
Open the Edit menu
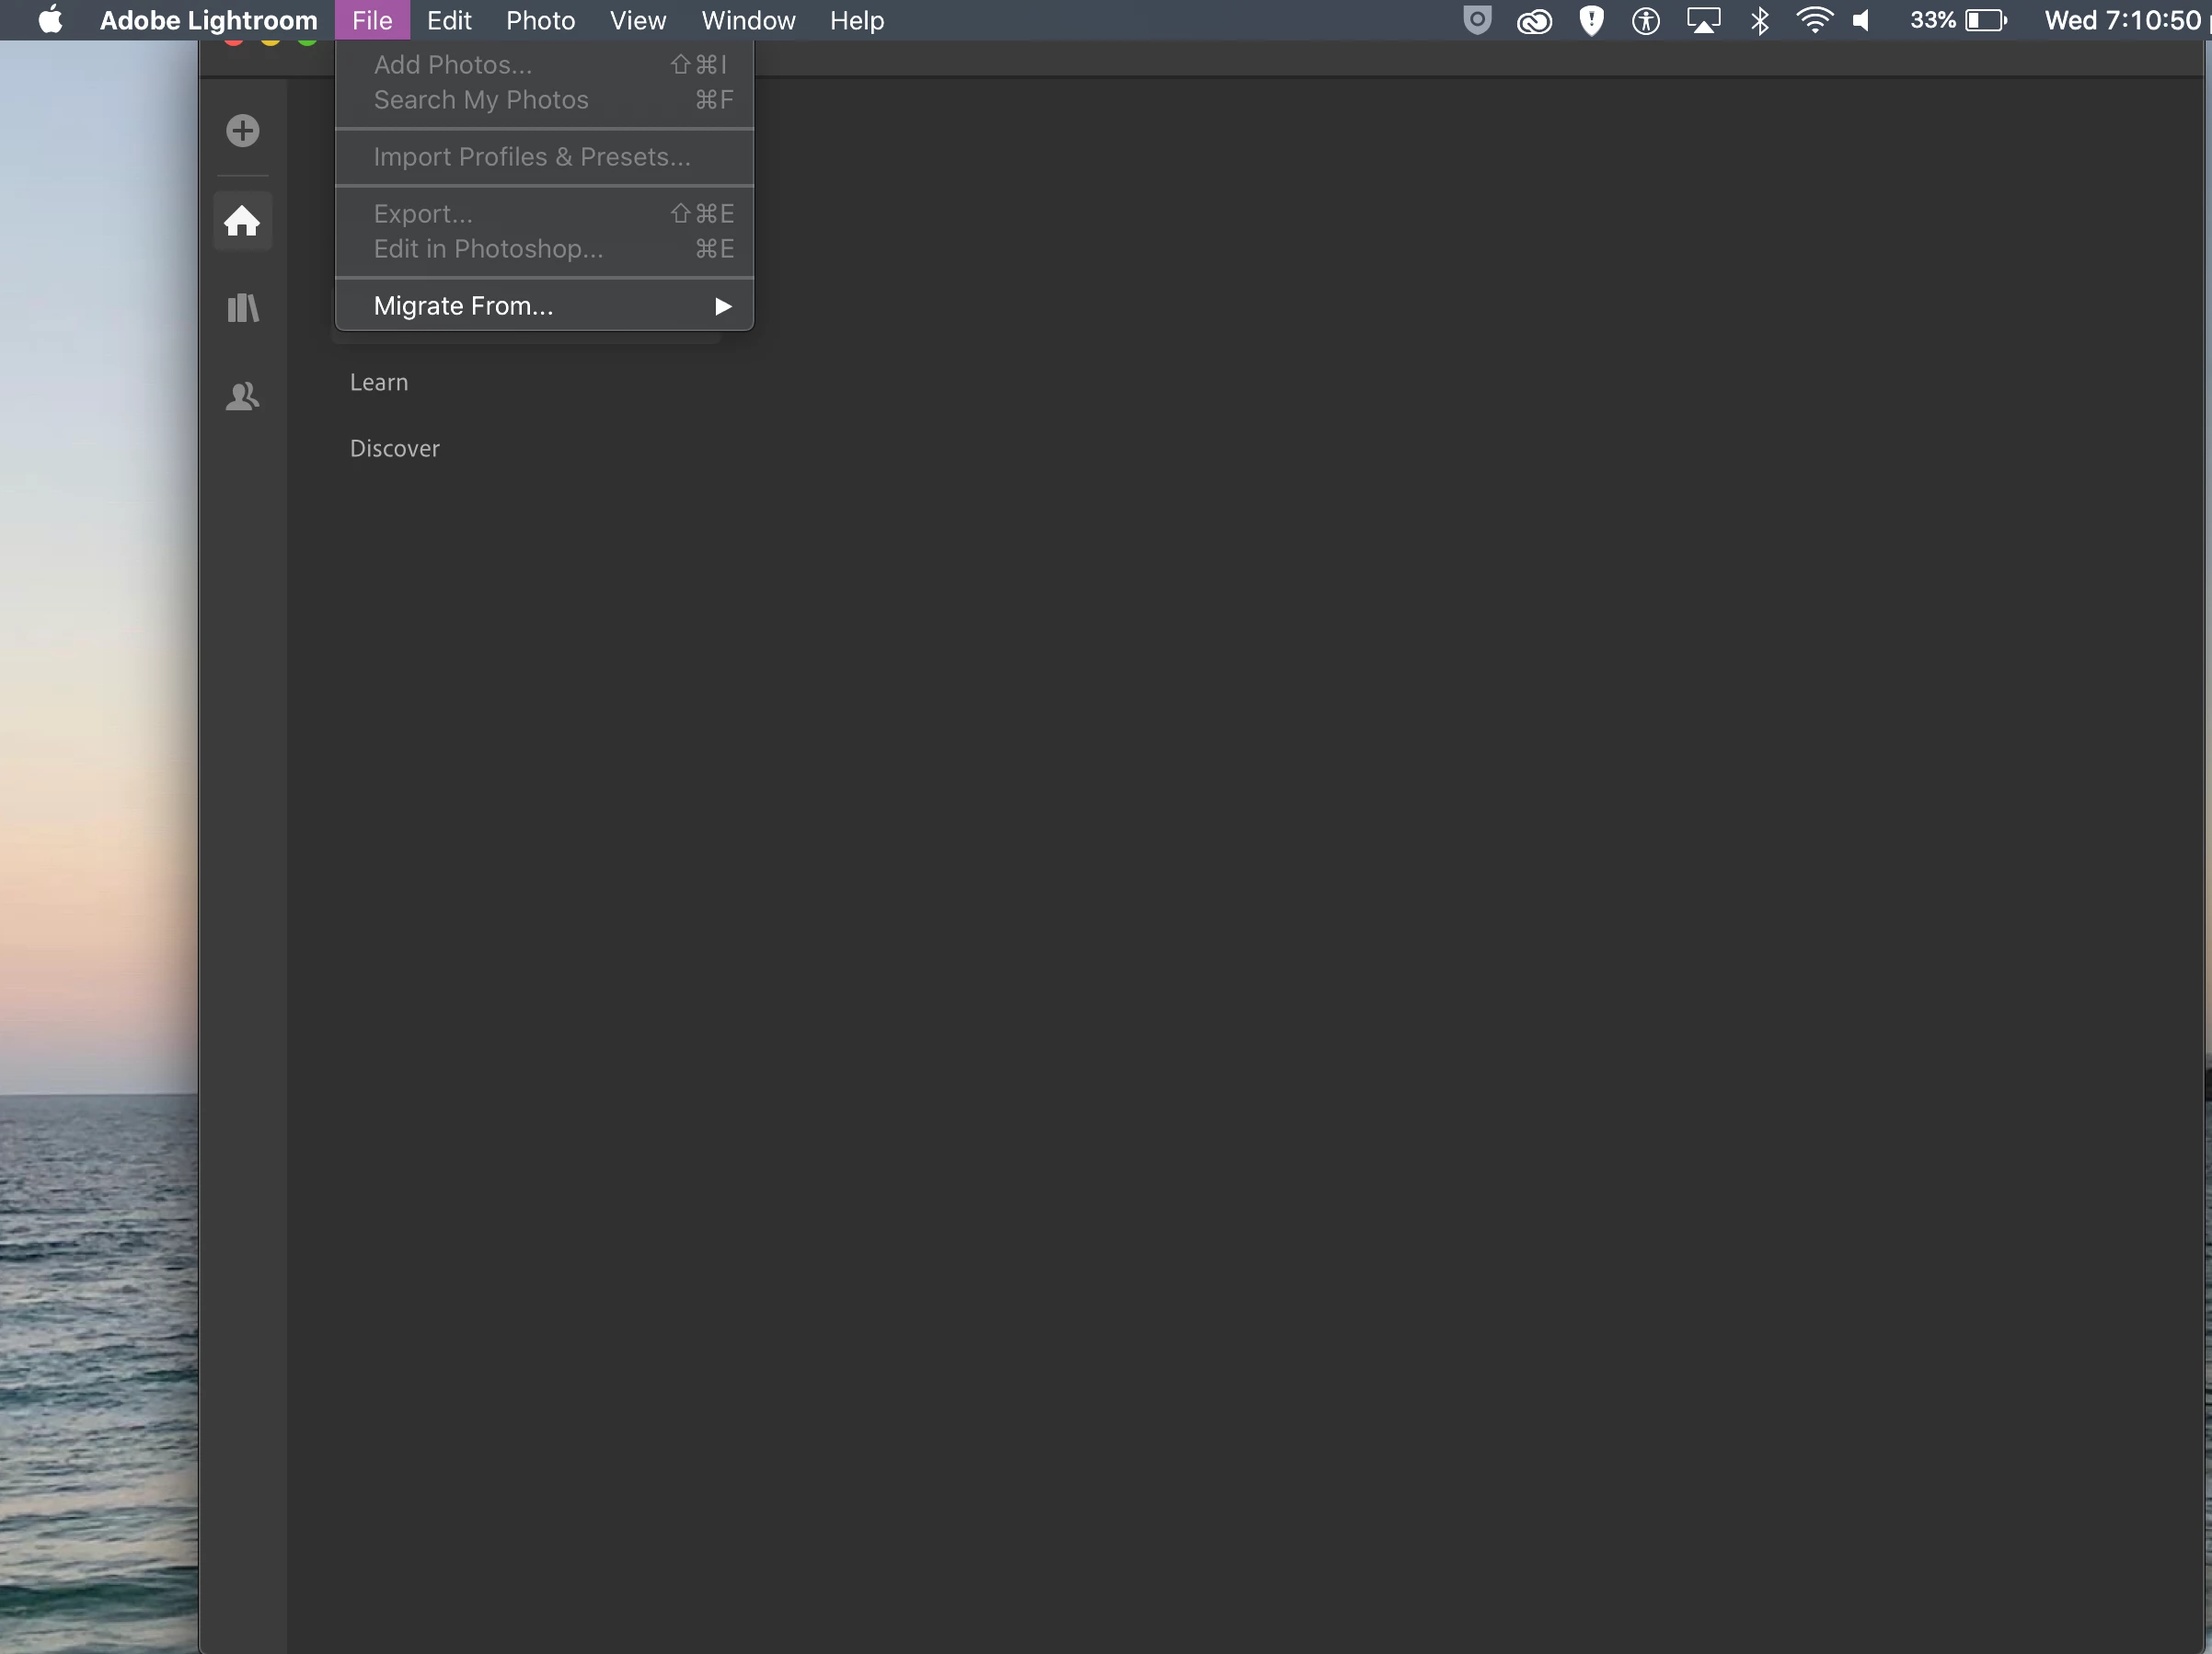tap(449, 21)
